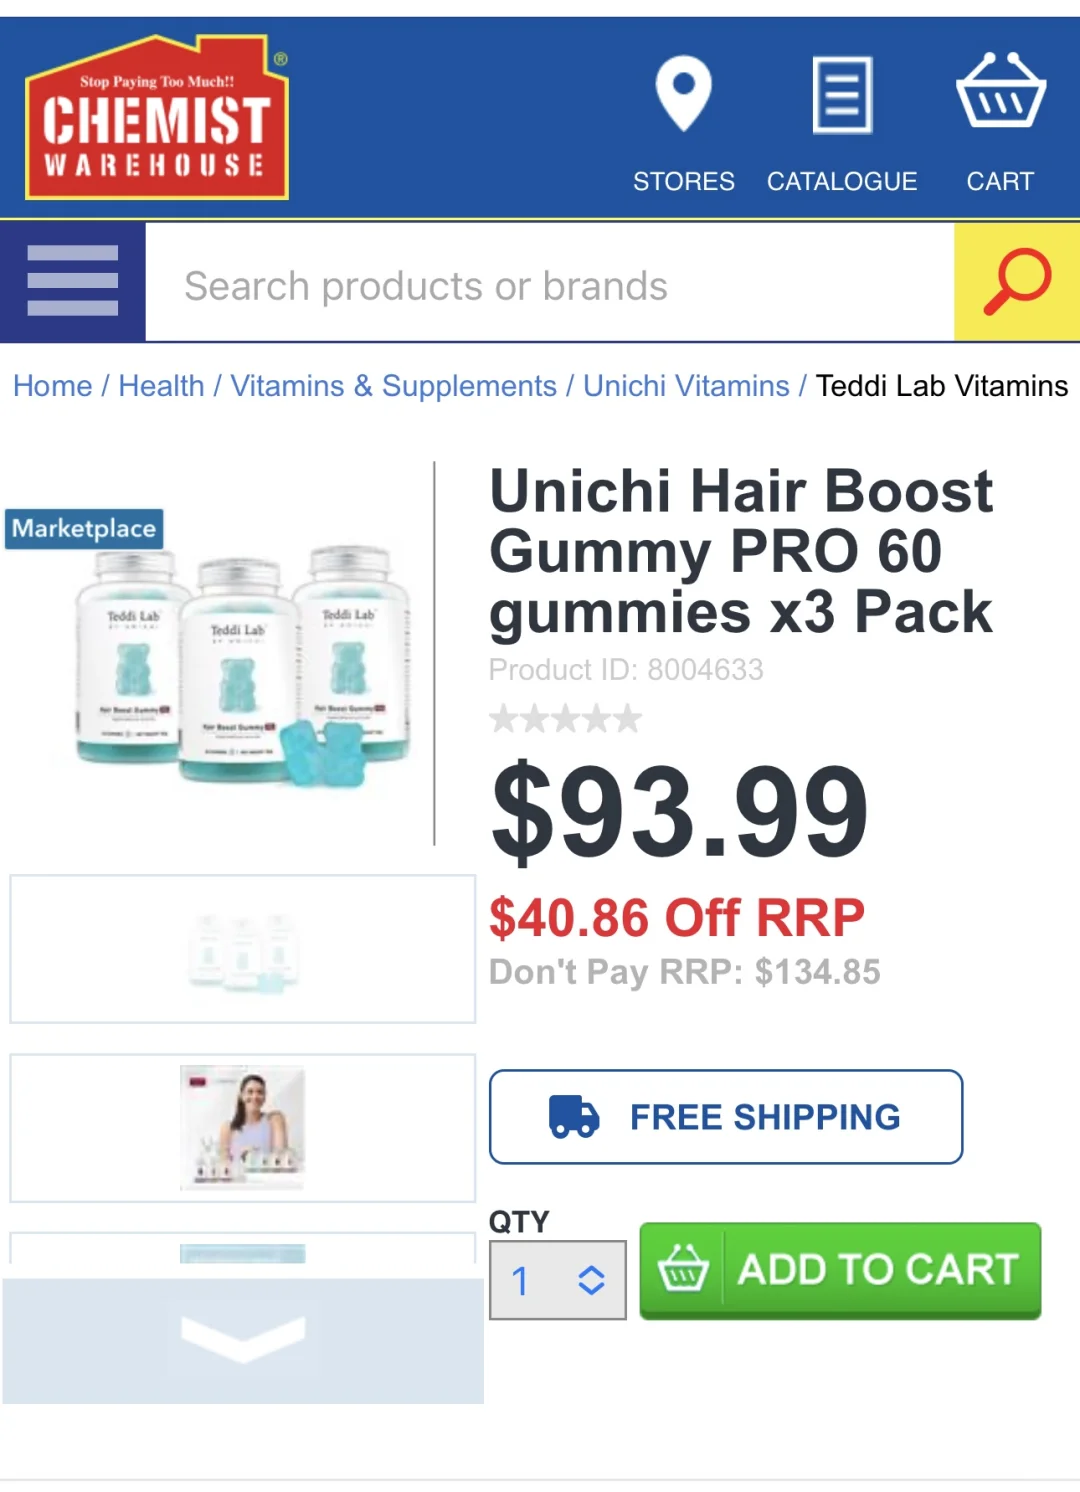Click the star rating under Product ID
The width and height of the screenshot is (1080, 1492).
(566, 719)
